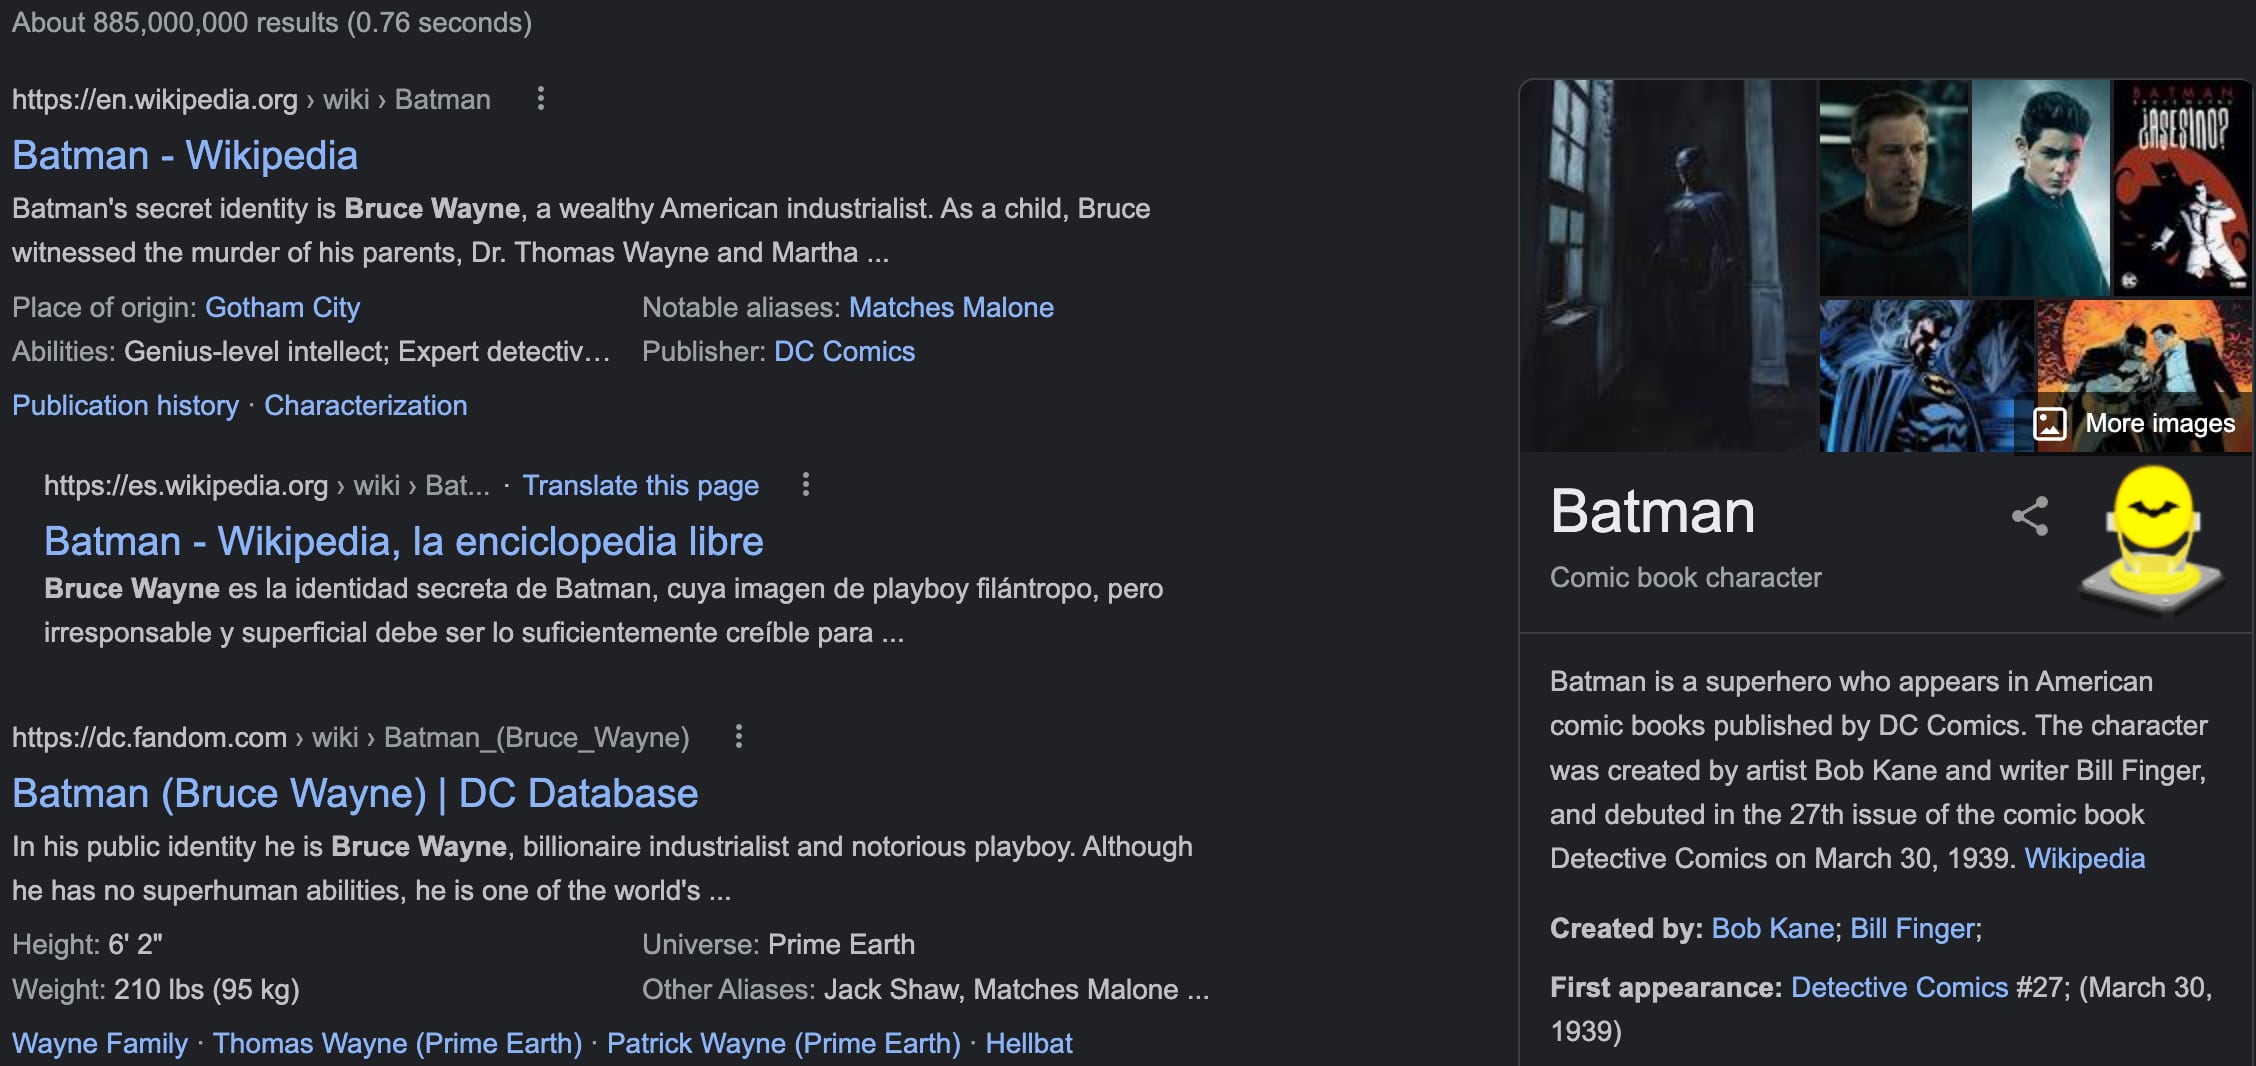The image size is (2256, 1066).
Task: Open the three-dot menu beside the DC Database result
Action: (x=739, y=737)
